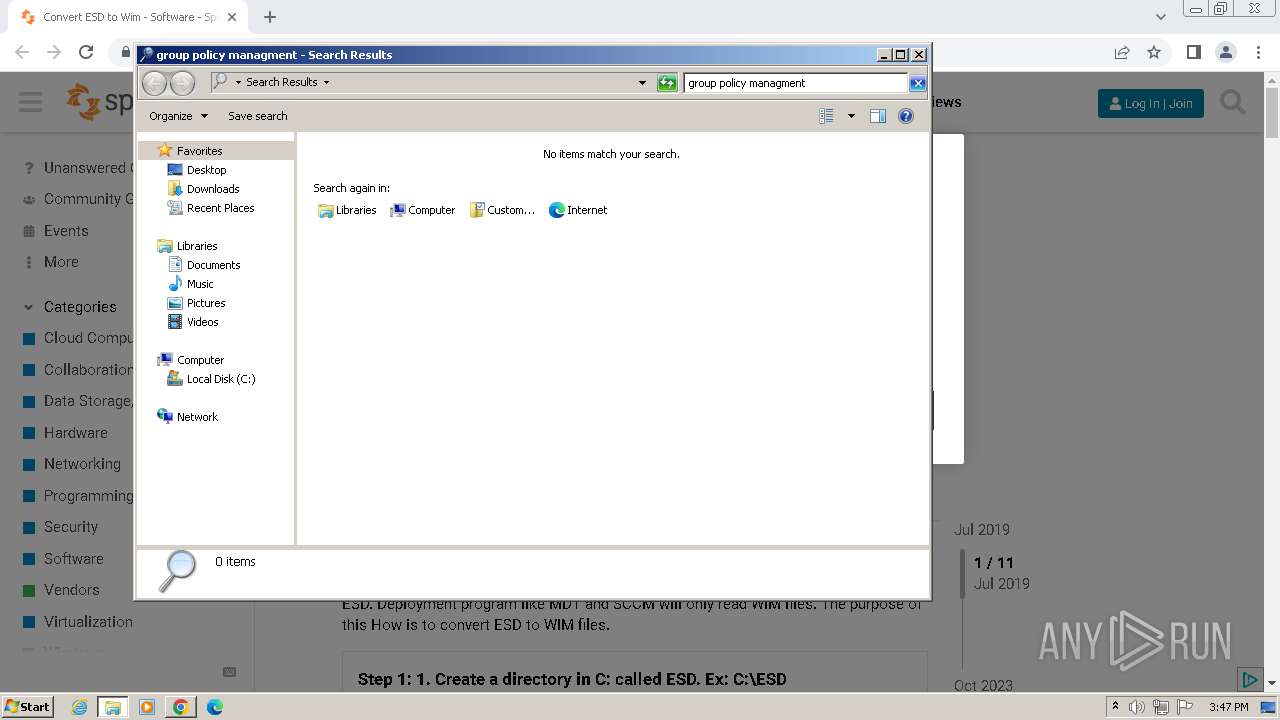Image resolution: width=1280 pixels, height=720 pixels.
Task: Open Chrome three-dot menu
Action: point(1257,52)
